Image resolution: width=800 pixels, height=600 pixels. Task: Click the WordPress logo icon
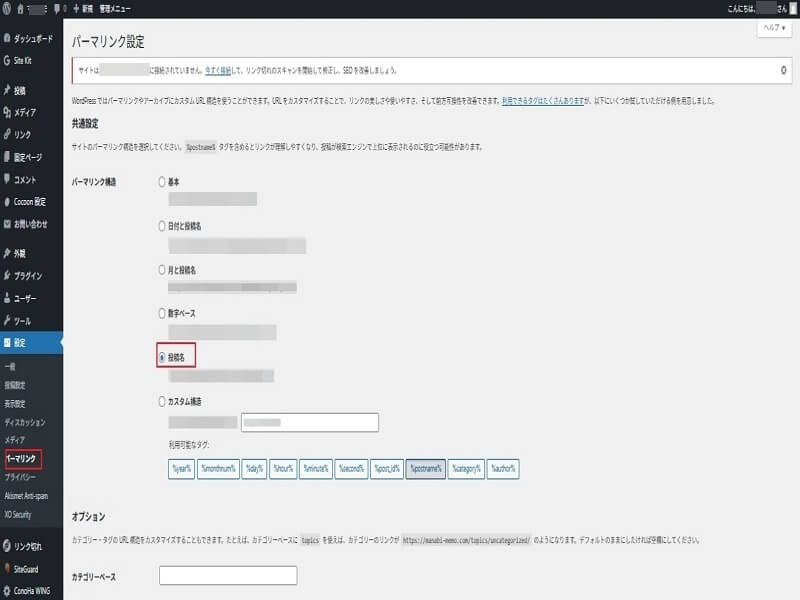click(x=8, y=8)
